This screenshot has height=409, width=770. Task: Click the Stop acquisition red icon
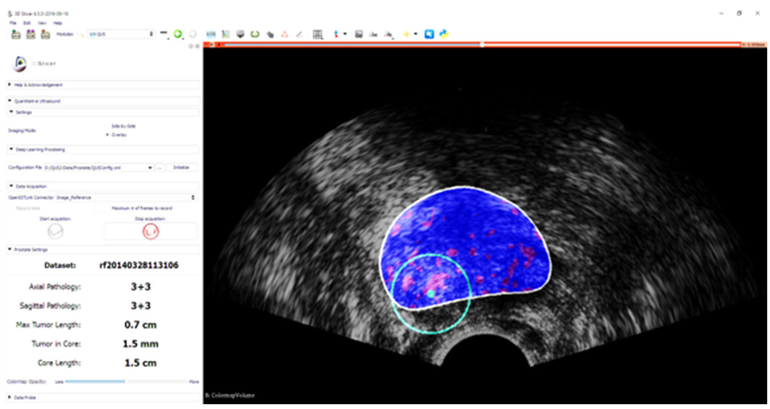[x=149, y=229]
